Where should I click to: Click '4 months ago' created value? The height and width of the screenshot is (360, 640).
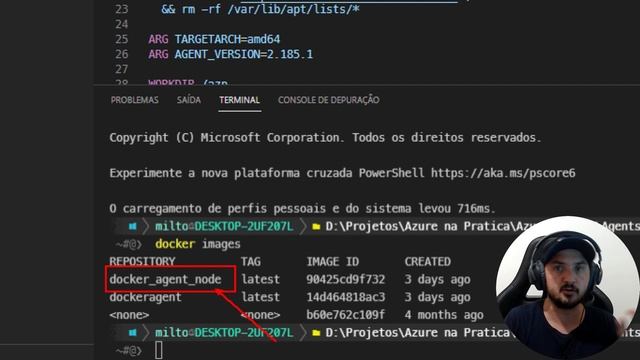444,315
